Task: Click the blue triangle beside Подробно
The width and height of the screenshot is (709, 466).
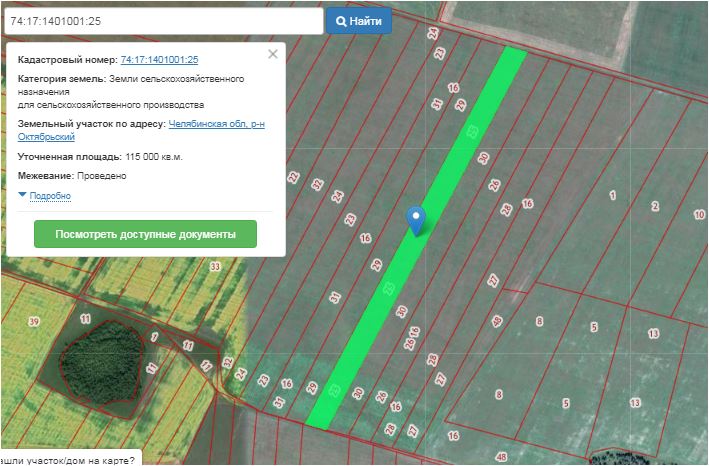Action: (22, 196)
